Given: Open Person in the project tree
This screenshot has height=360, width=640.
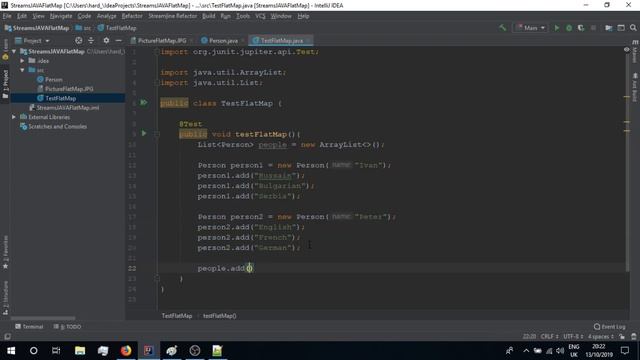Looking at the screenshot, I should 54,80.
